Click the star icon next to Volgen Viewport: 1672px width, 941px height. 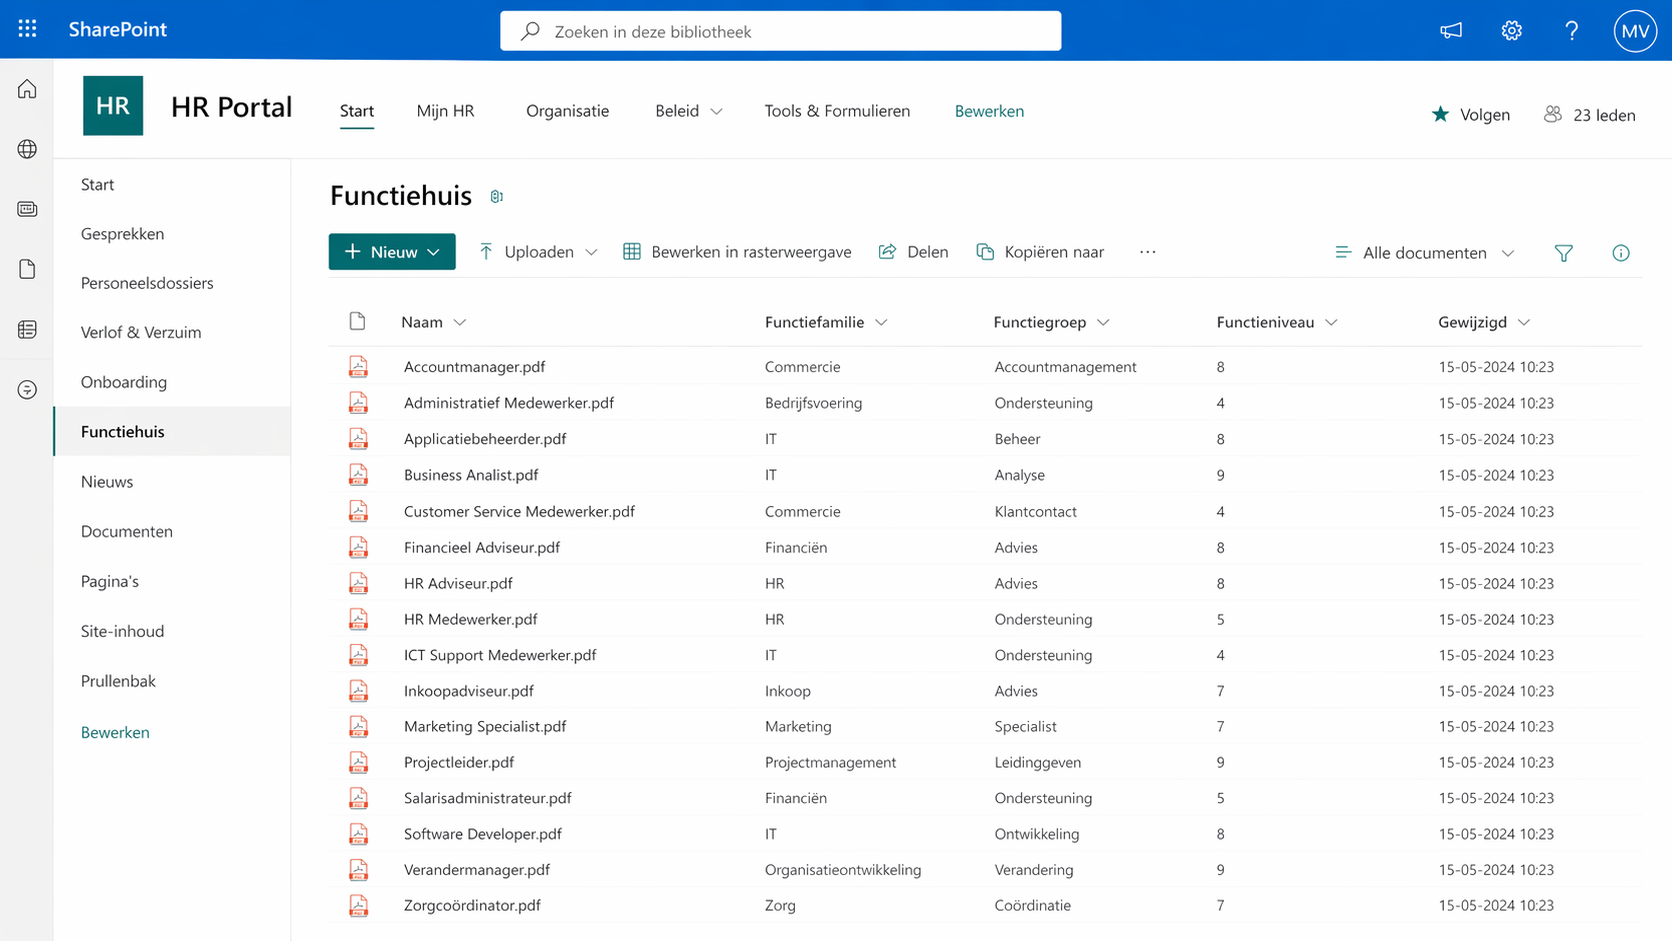[x=1440, y=114]
